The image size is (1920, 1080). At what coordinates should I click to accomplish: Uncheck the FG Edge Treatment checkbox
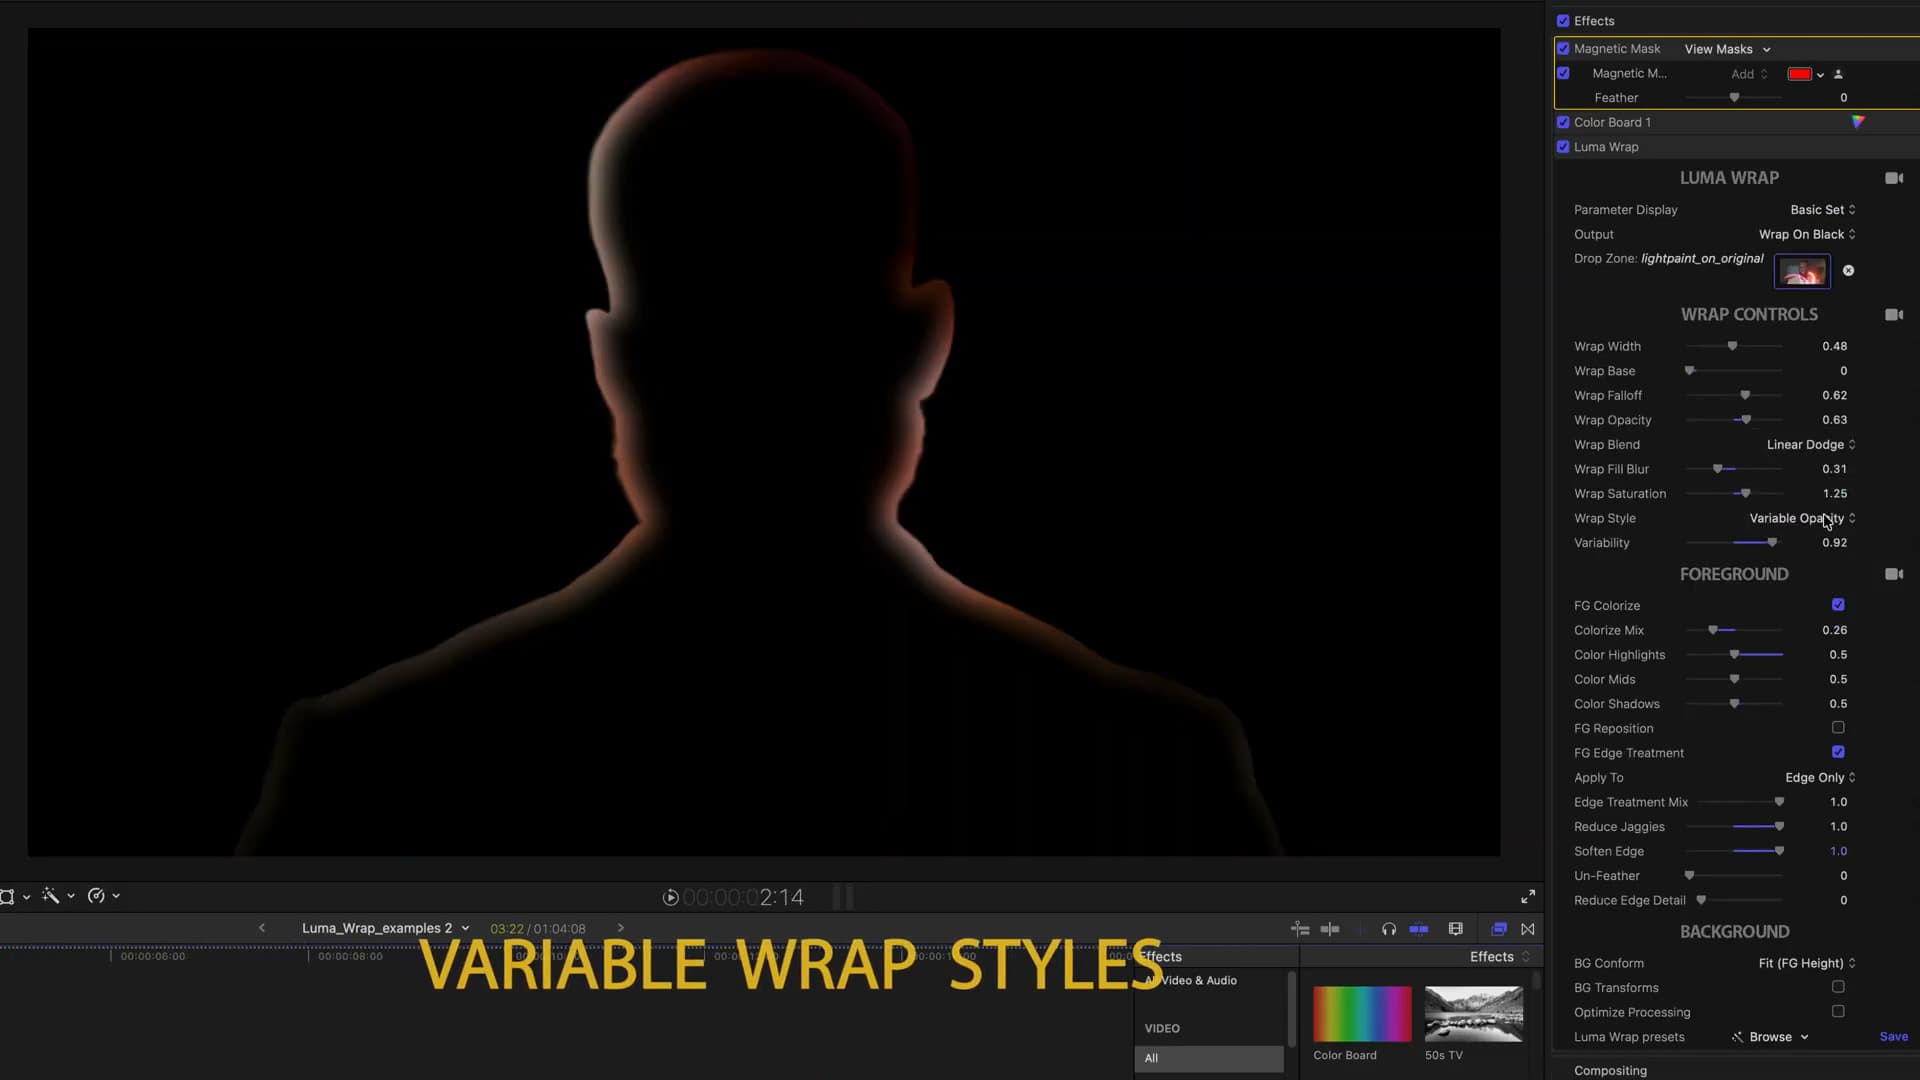(1838, 752)
